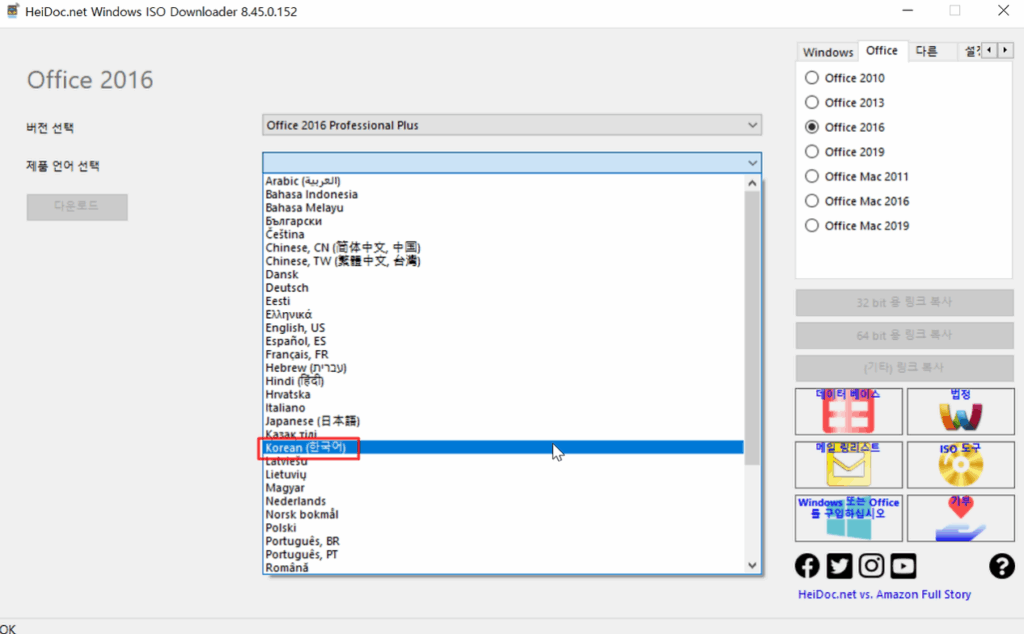
Task: Click the HeiDoc app icon in title bar
Action: pyautogui.click(x=12, y=11)
